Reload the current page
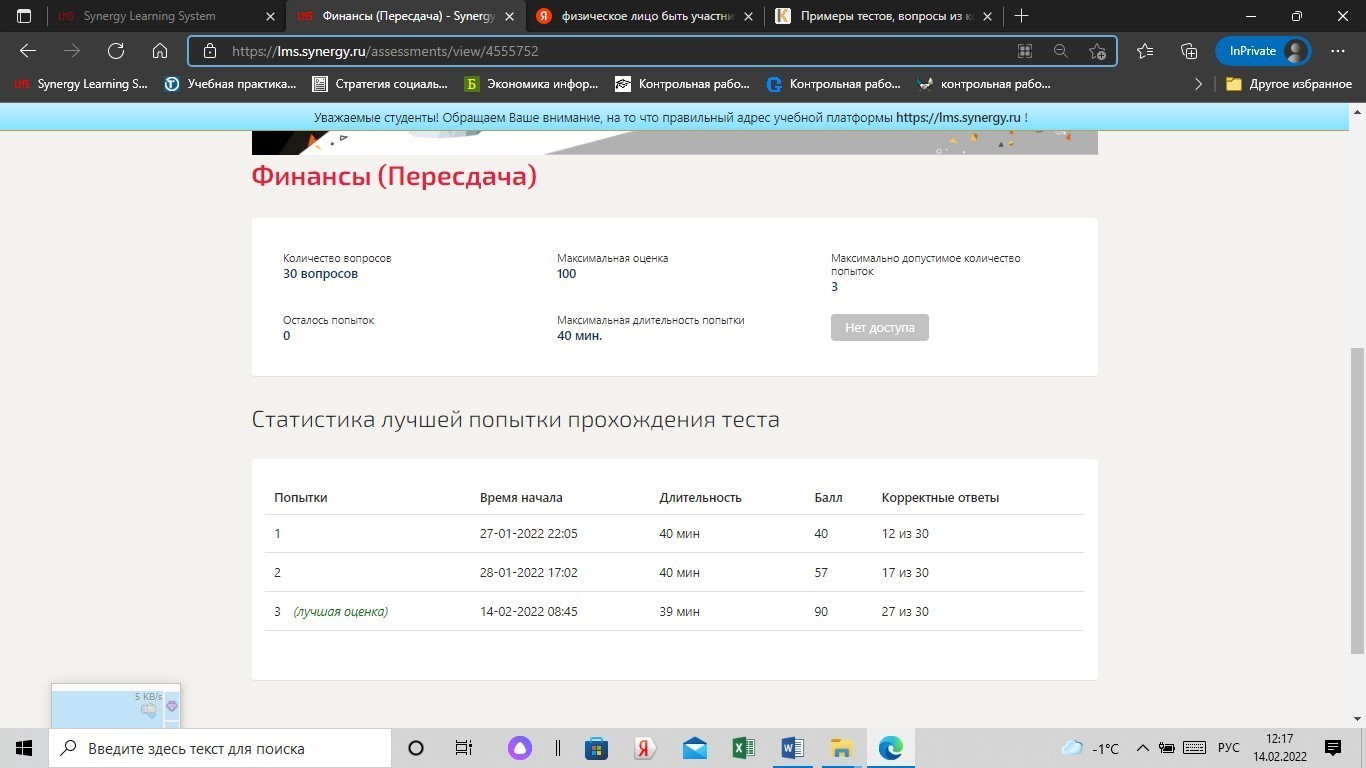1366x768 pixels. click(x=116, y=51)
